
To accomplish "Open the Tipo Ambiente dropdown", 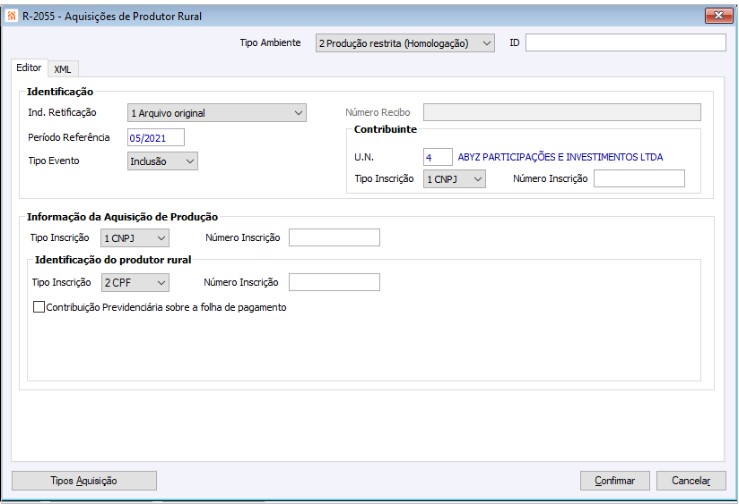I will [x=405, y=43].
